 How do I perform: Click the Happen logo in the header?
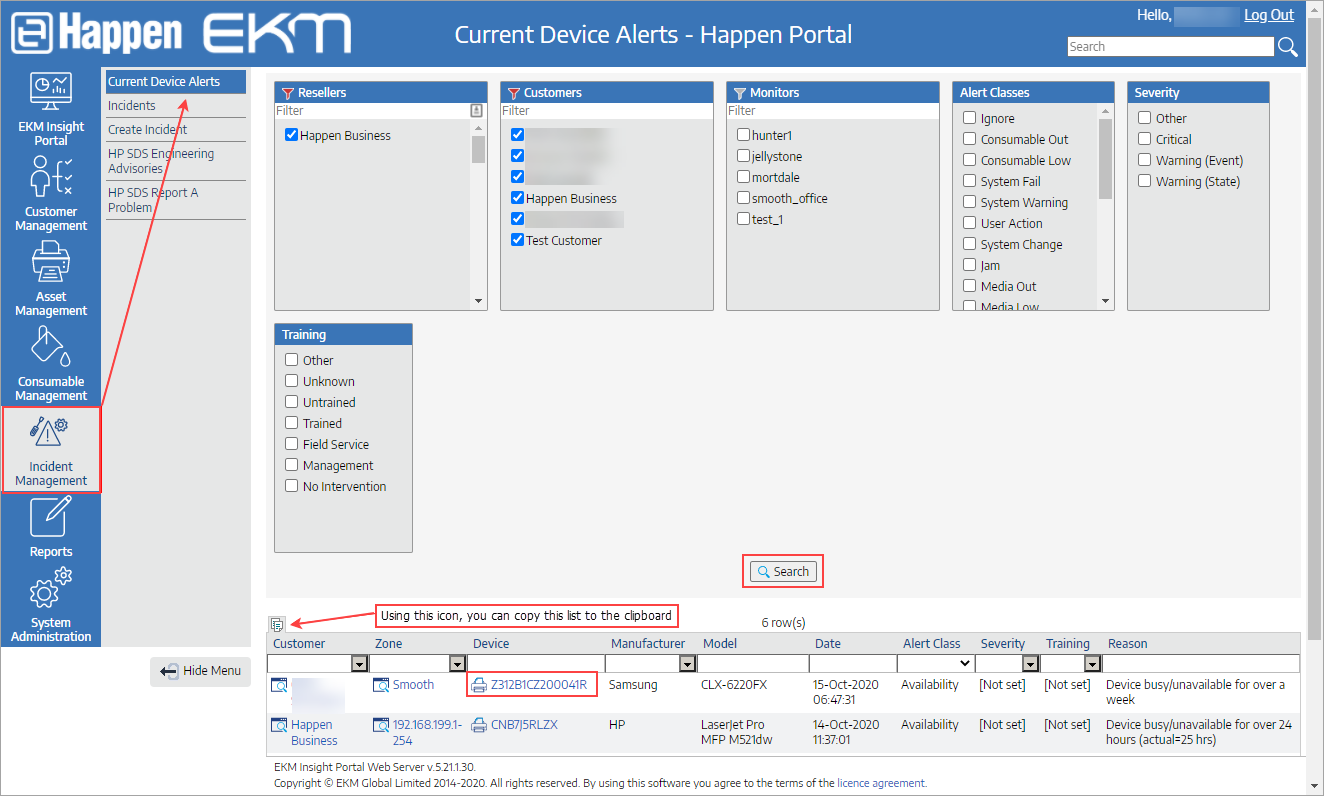coord(97,34)
